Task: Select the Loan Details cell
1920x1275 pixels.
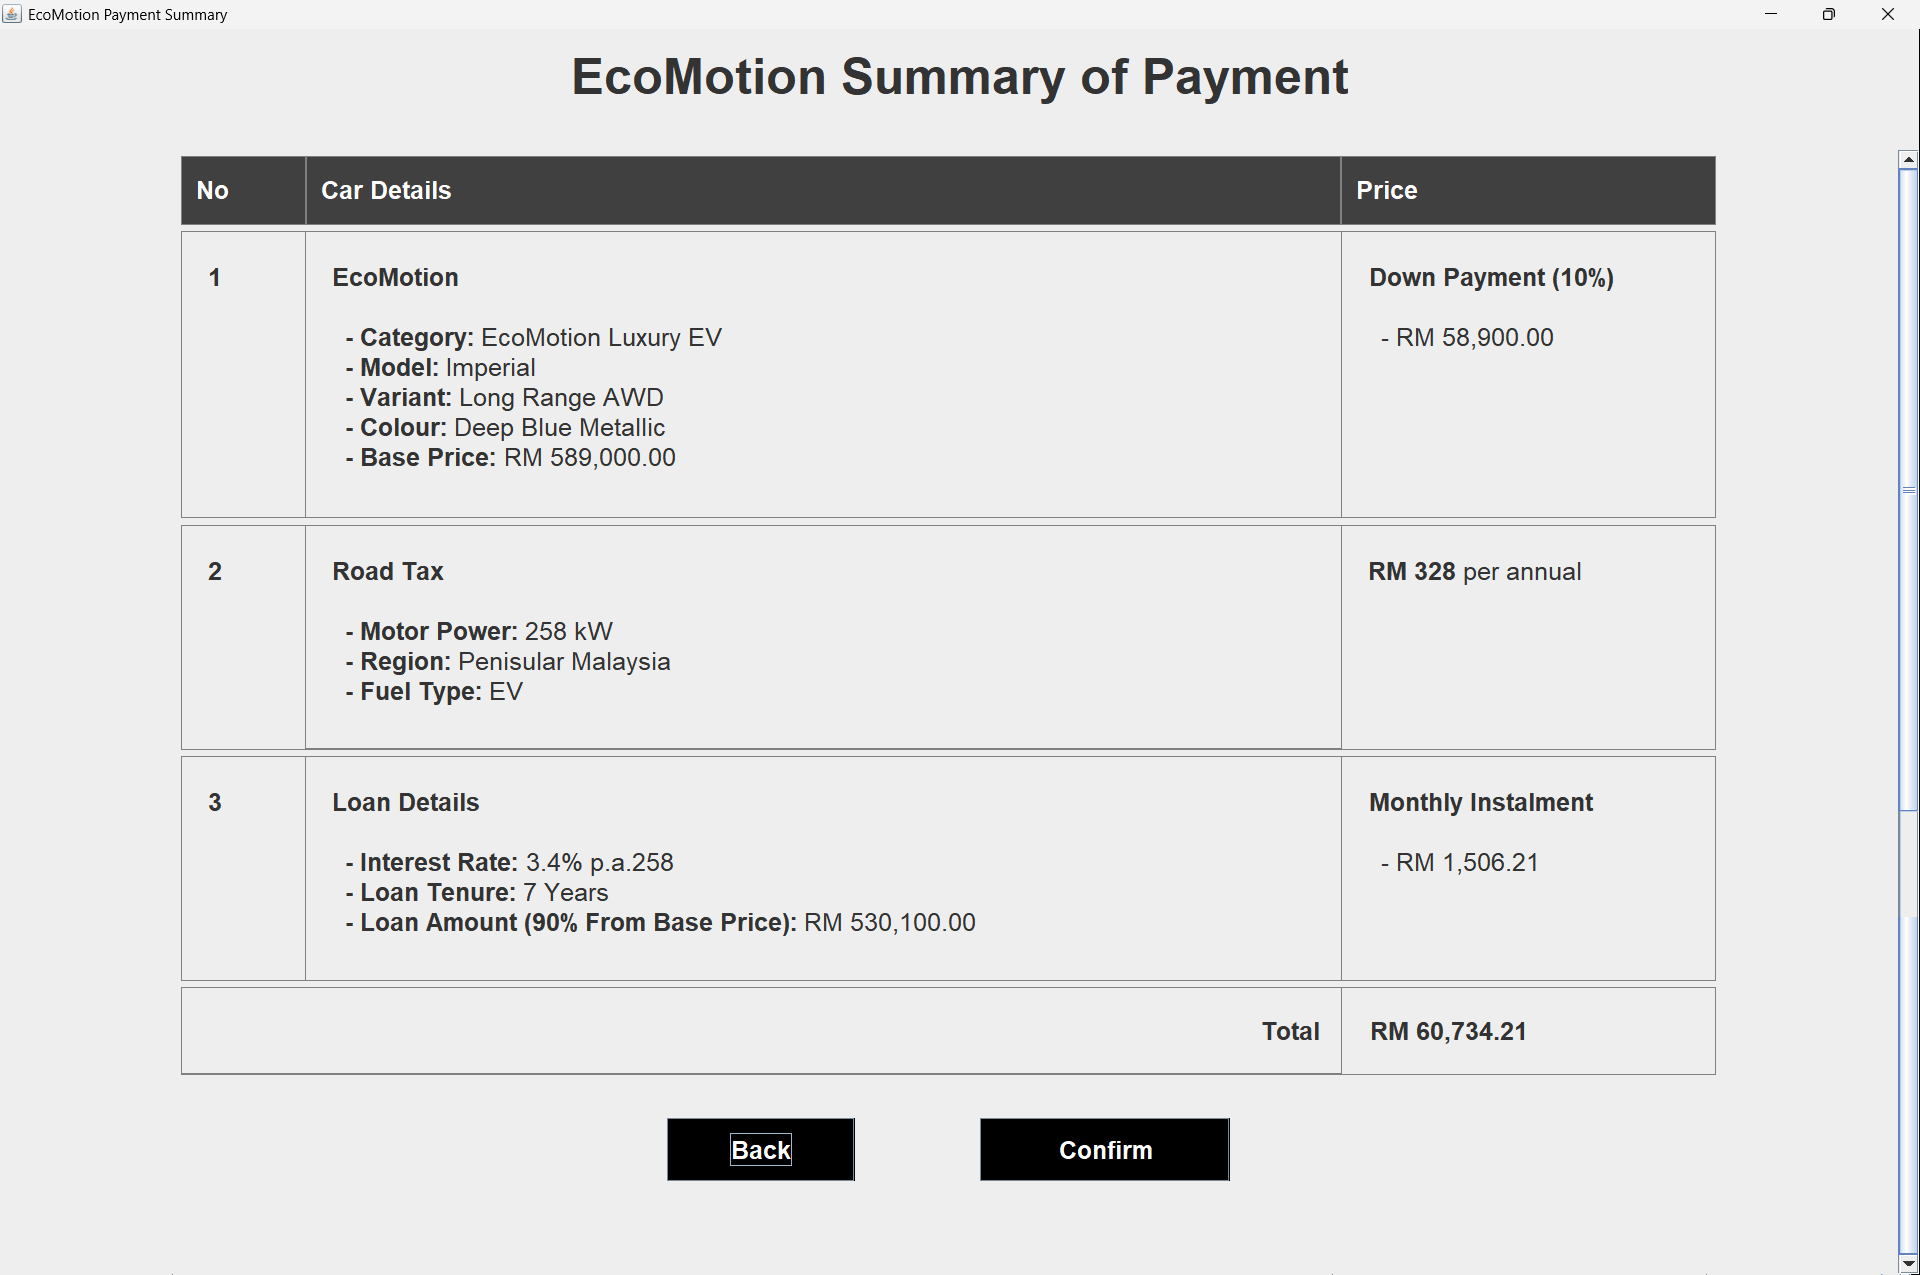Action: click(820, 868)
